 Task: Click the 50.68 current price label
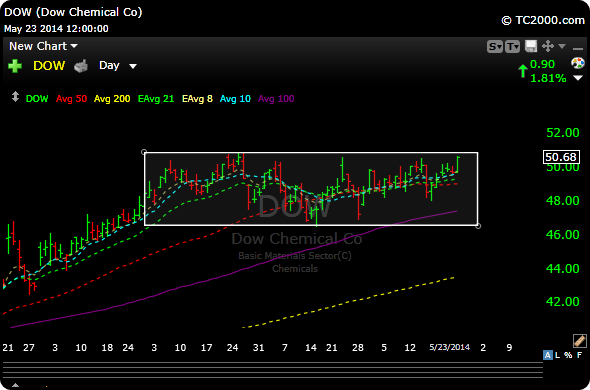[x=561, y=157]
